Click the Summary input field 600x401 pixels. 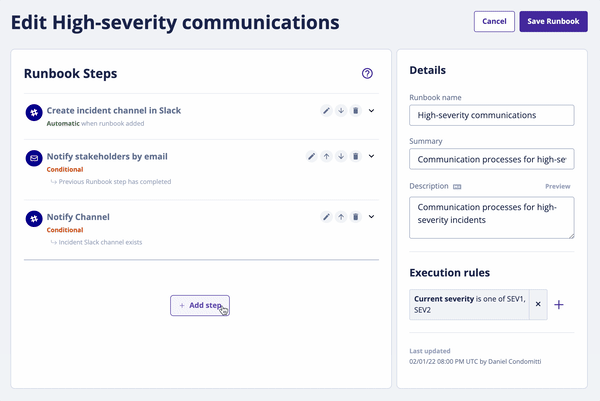(x=491, y=159)
